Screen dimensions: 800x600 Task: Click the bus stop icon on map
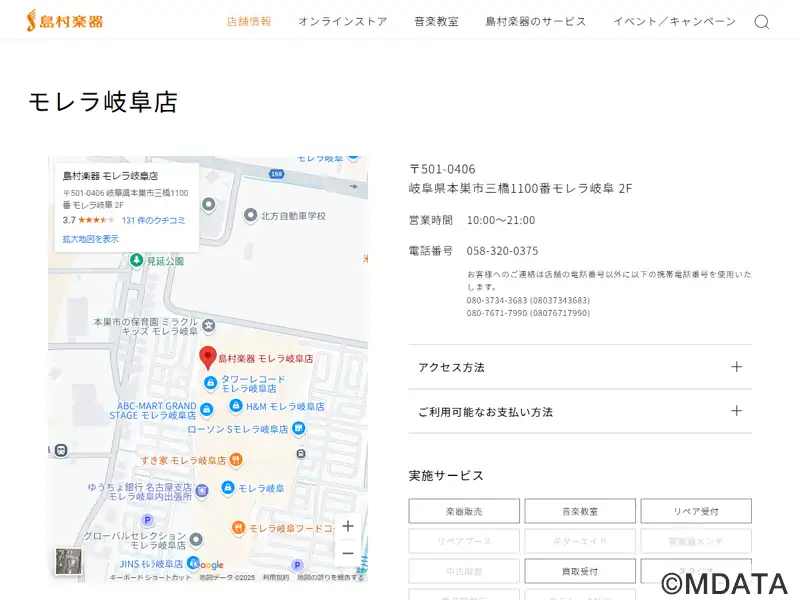pyautogui.click(x=301, y=454)
